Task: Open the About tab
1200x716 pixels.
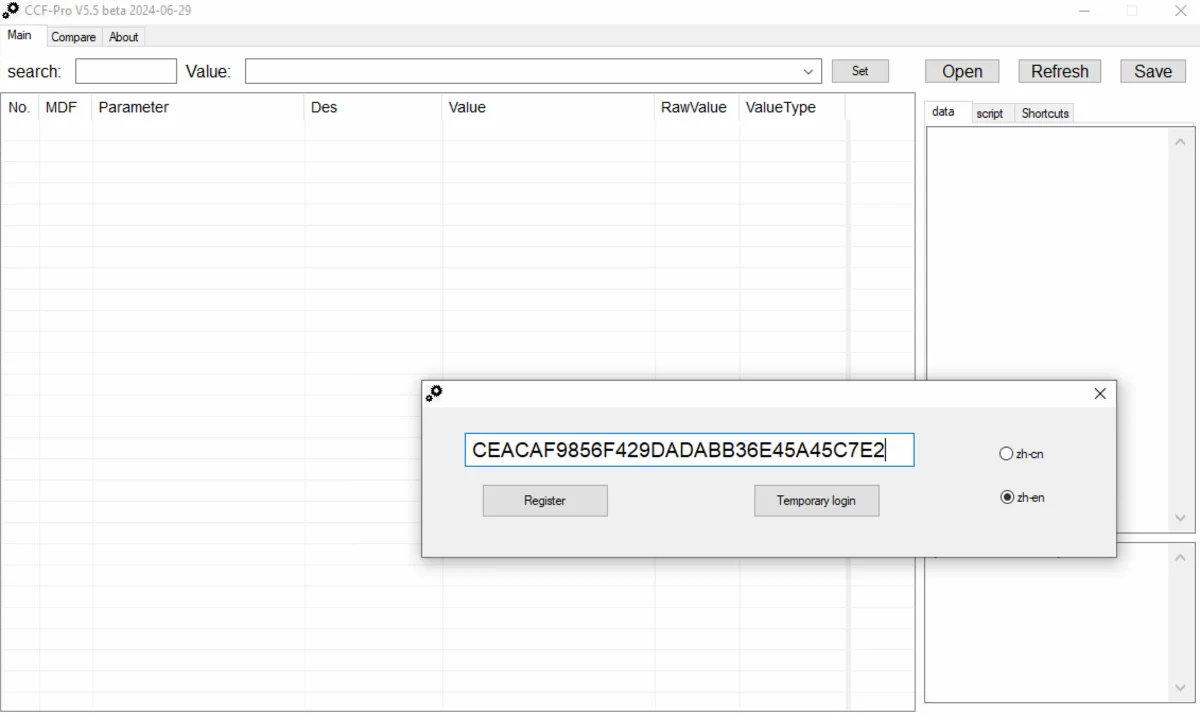Action: tap(123, 36)
